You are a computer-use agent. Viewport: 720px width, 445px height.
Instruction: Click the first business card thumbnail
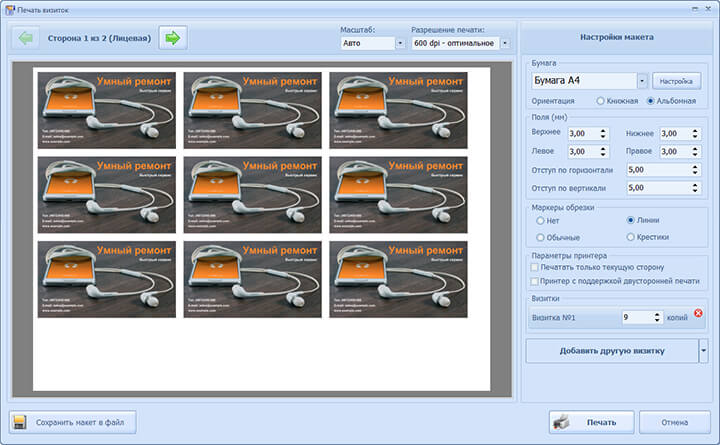point(107,110)
